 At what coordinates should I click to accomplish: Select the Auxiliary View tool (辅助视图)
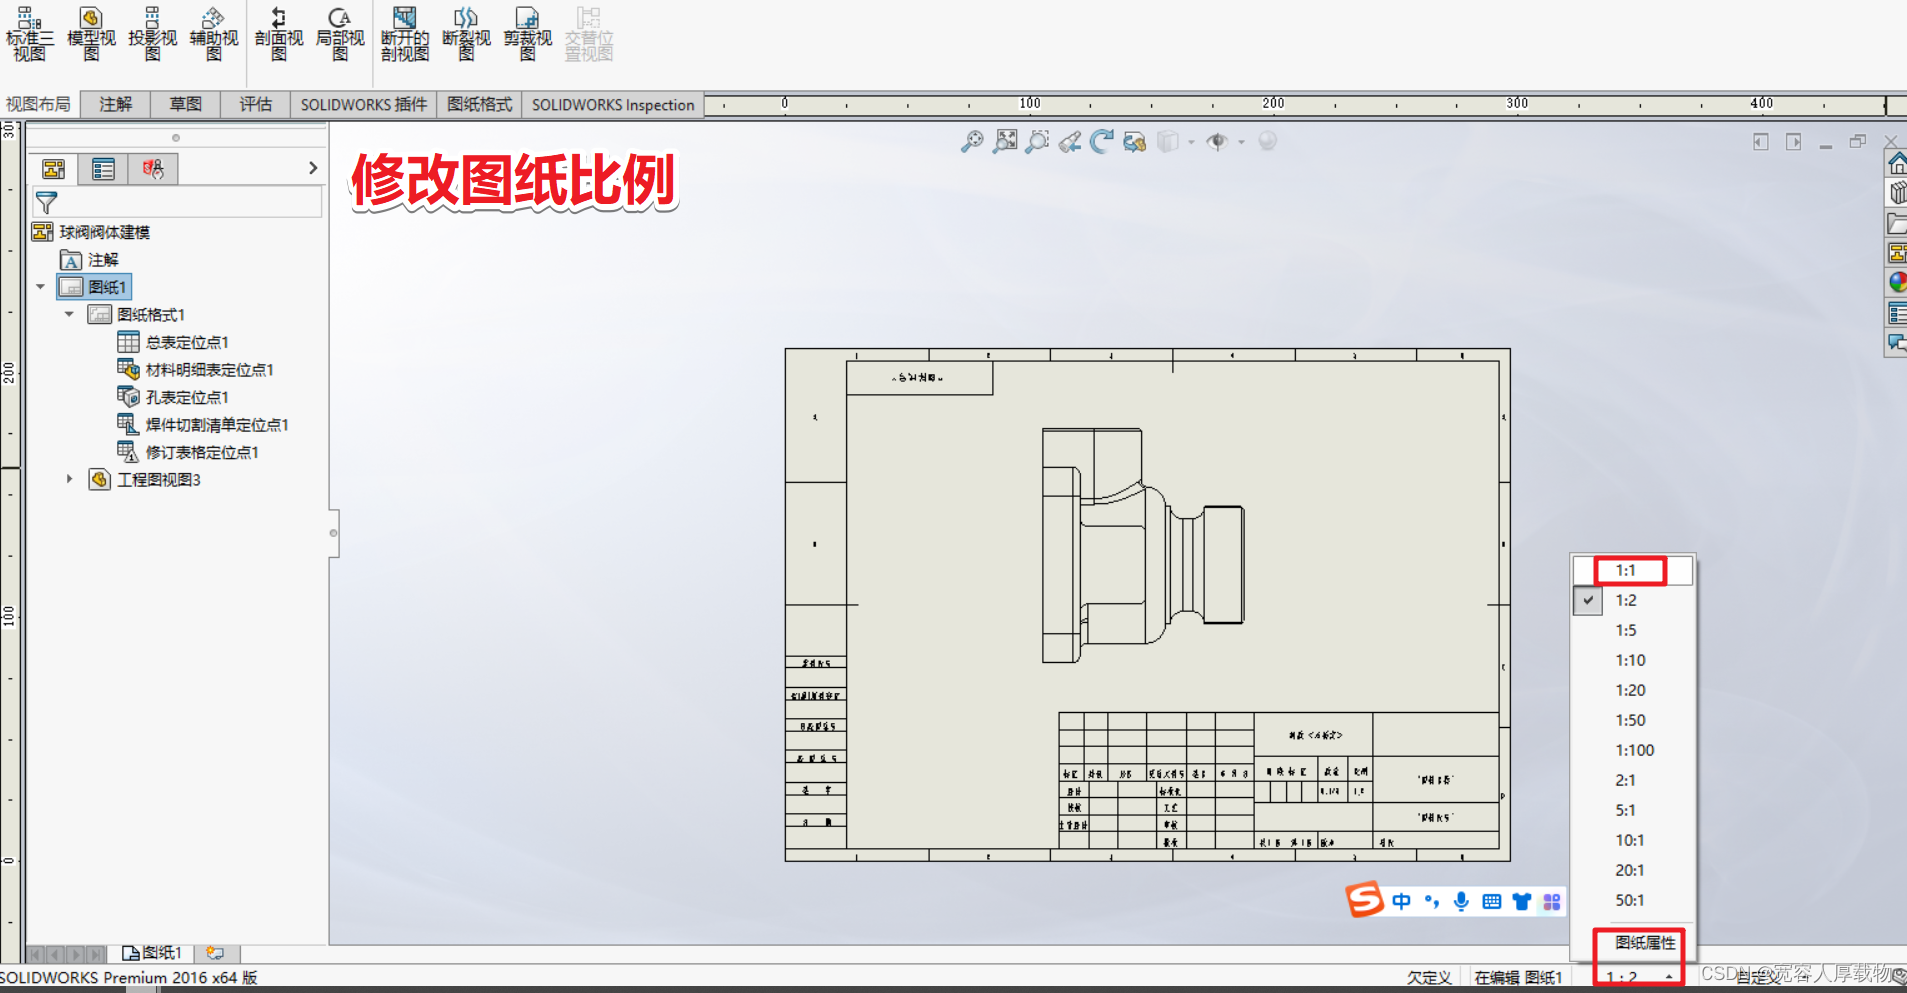214,33
